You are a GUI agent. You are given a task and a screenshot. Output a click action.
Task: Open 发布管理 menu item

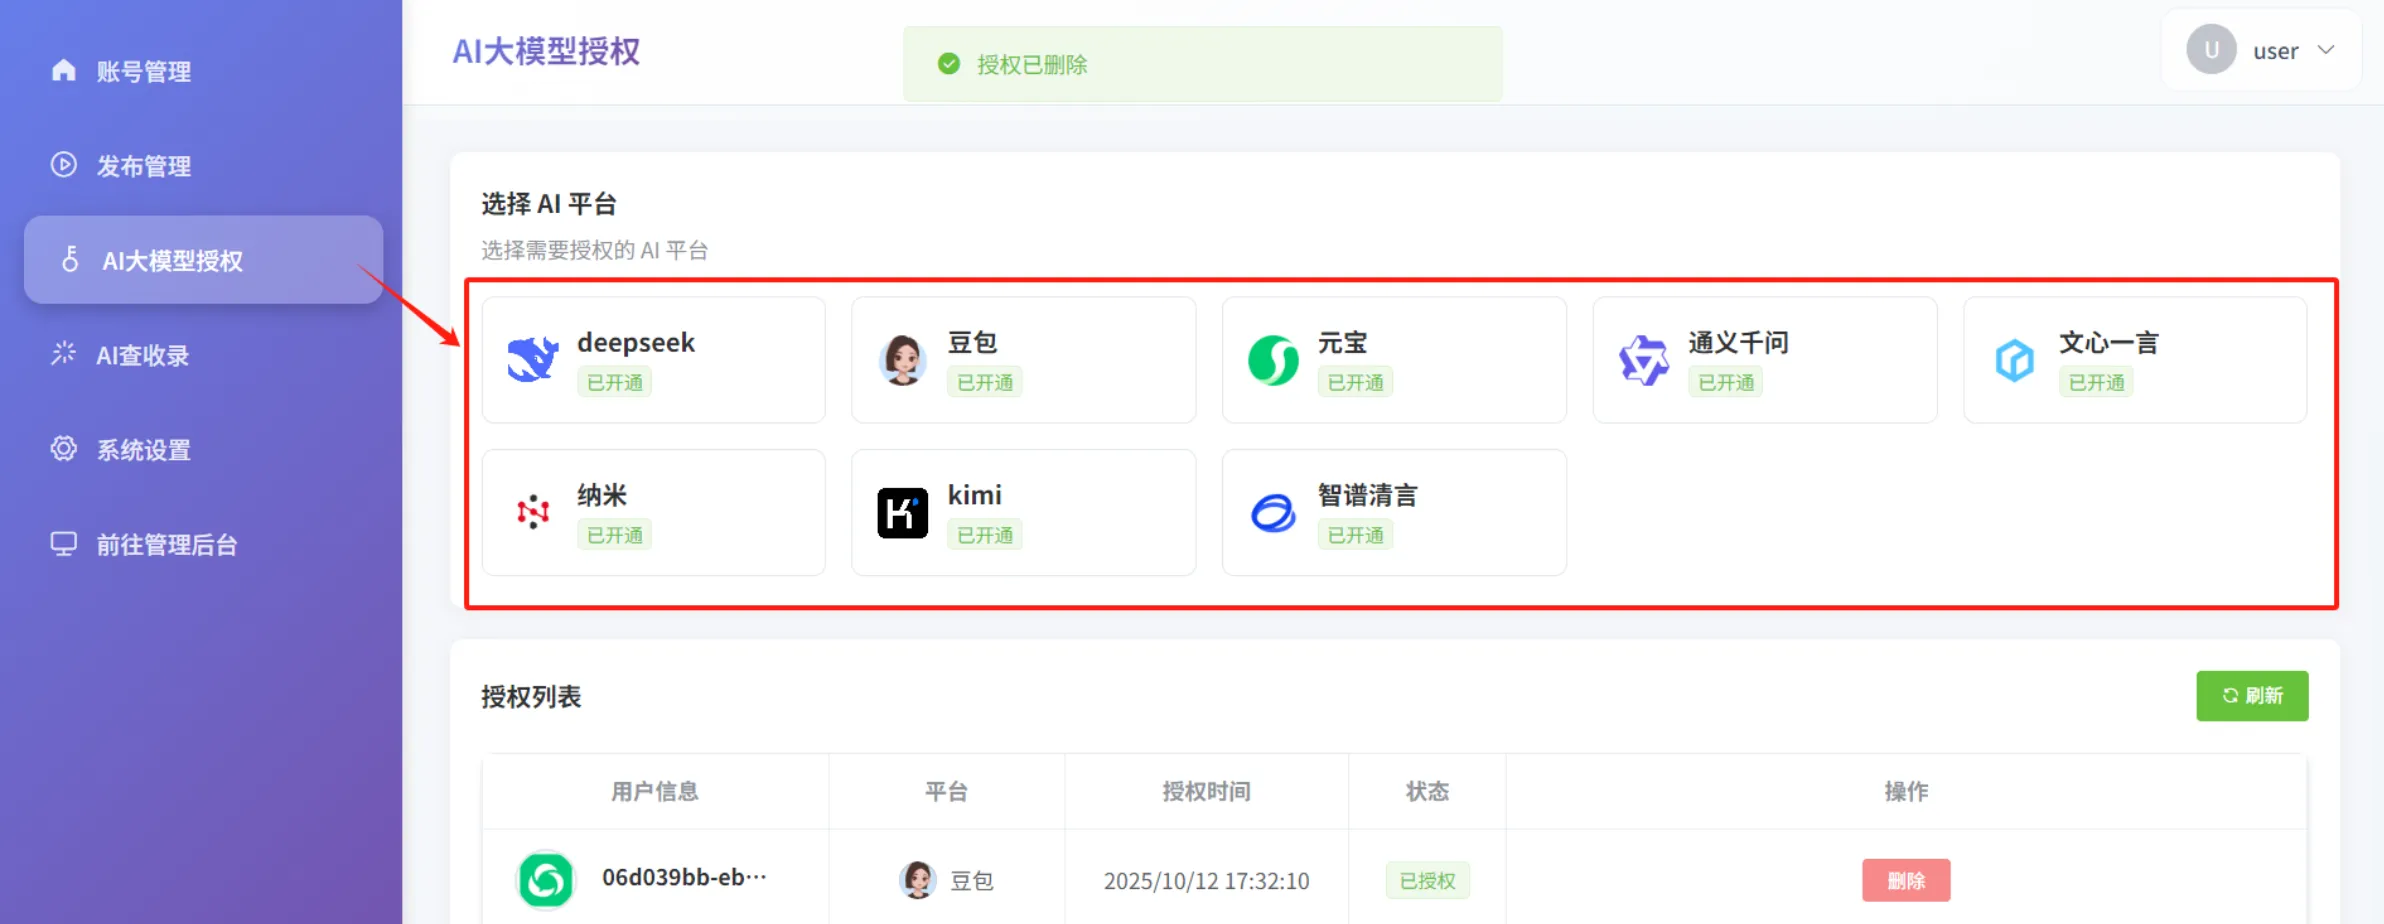[203, 165]
